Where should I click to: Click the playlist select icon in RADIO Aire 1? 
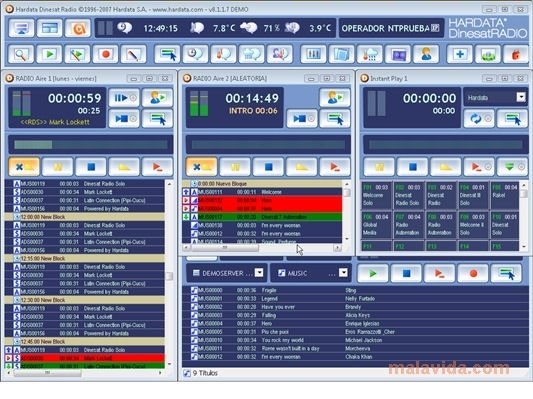(157, 119)
